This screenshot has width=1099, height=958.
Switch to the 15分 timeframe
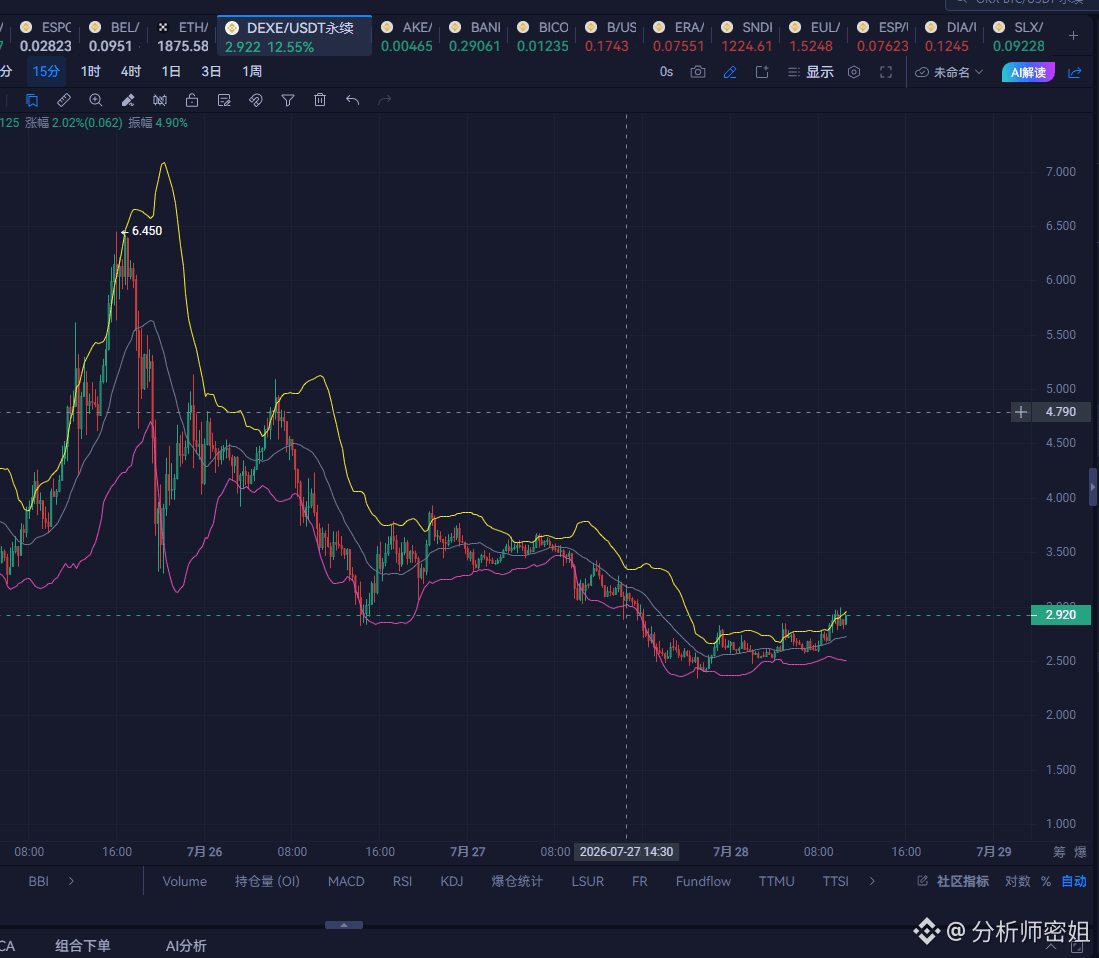[46, 71]
